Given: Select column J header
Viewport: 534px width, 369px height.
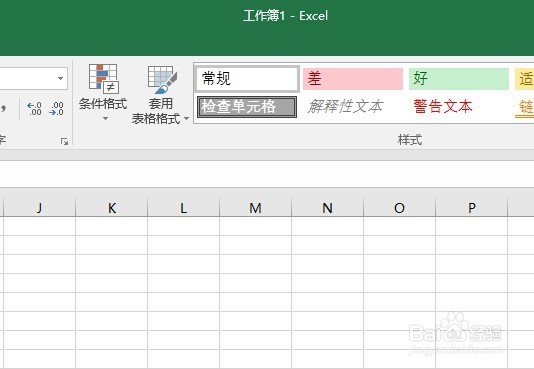Looking at the screenshot, I should point(40,207).
